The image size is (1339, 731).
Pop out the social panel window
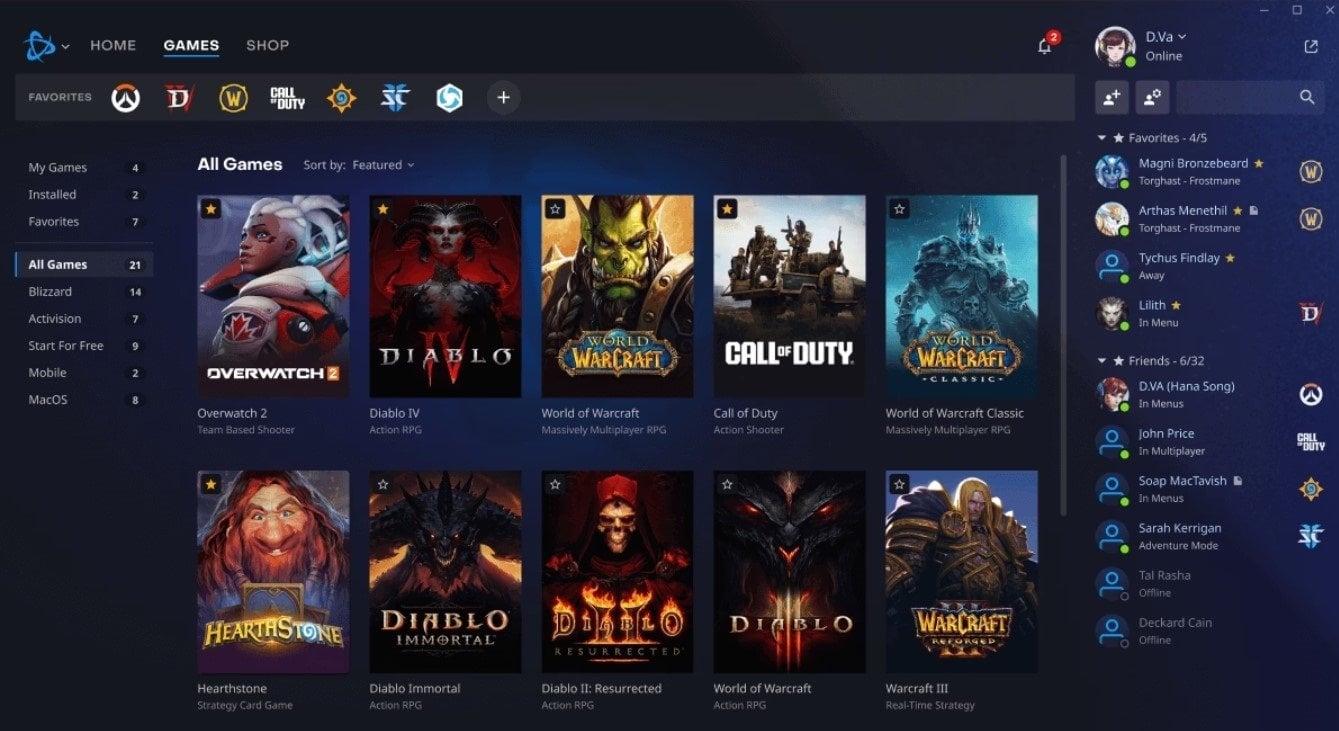[x=1311, y=46]
